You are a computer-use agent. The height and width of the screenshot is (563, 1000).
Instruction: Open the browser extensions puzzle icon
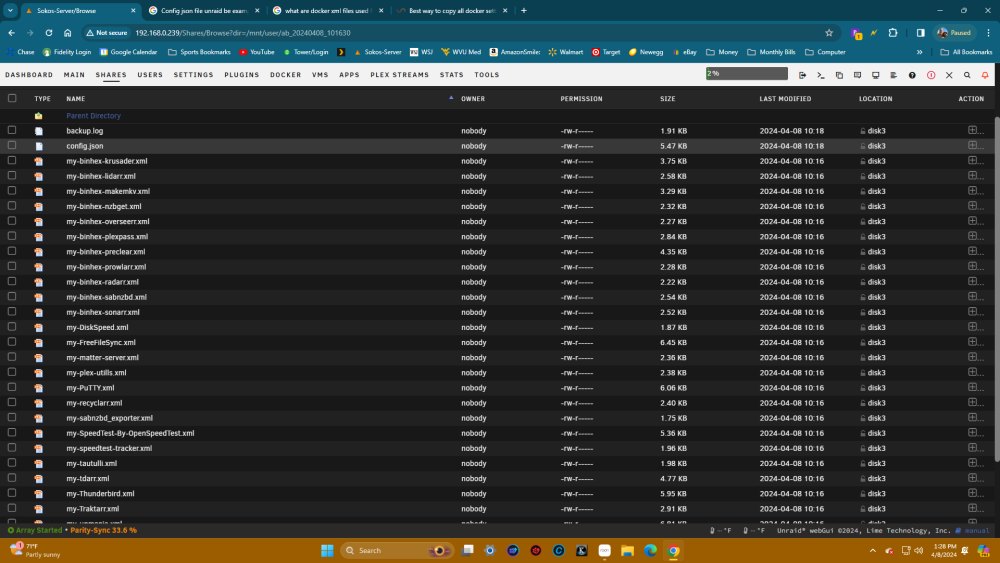[x=893, y=33]
